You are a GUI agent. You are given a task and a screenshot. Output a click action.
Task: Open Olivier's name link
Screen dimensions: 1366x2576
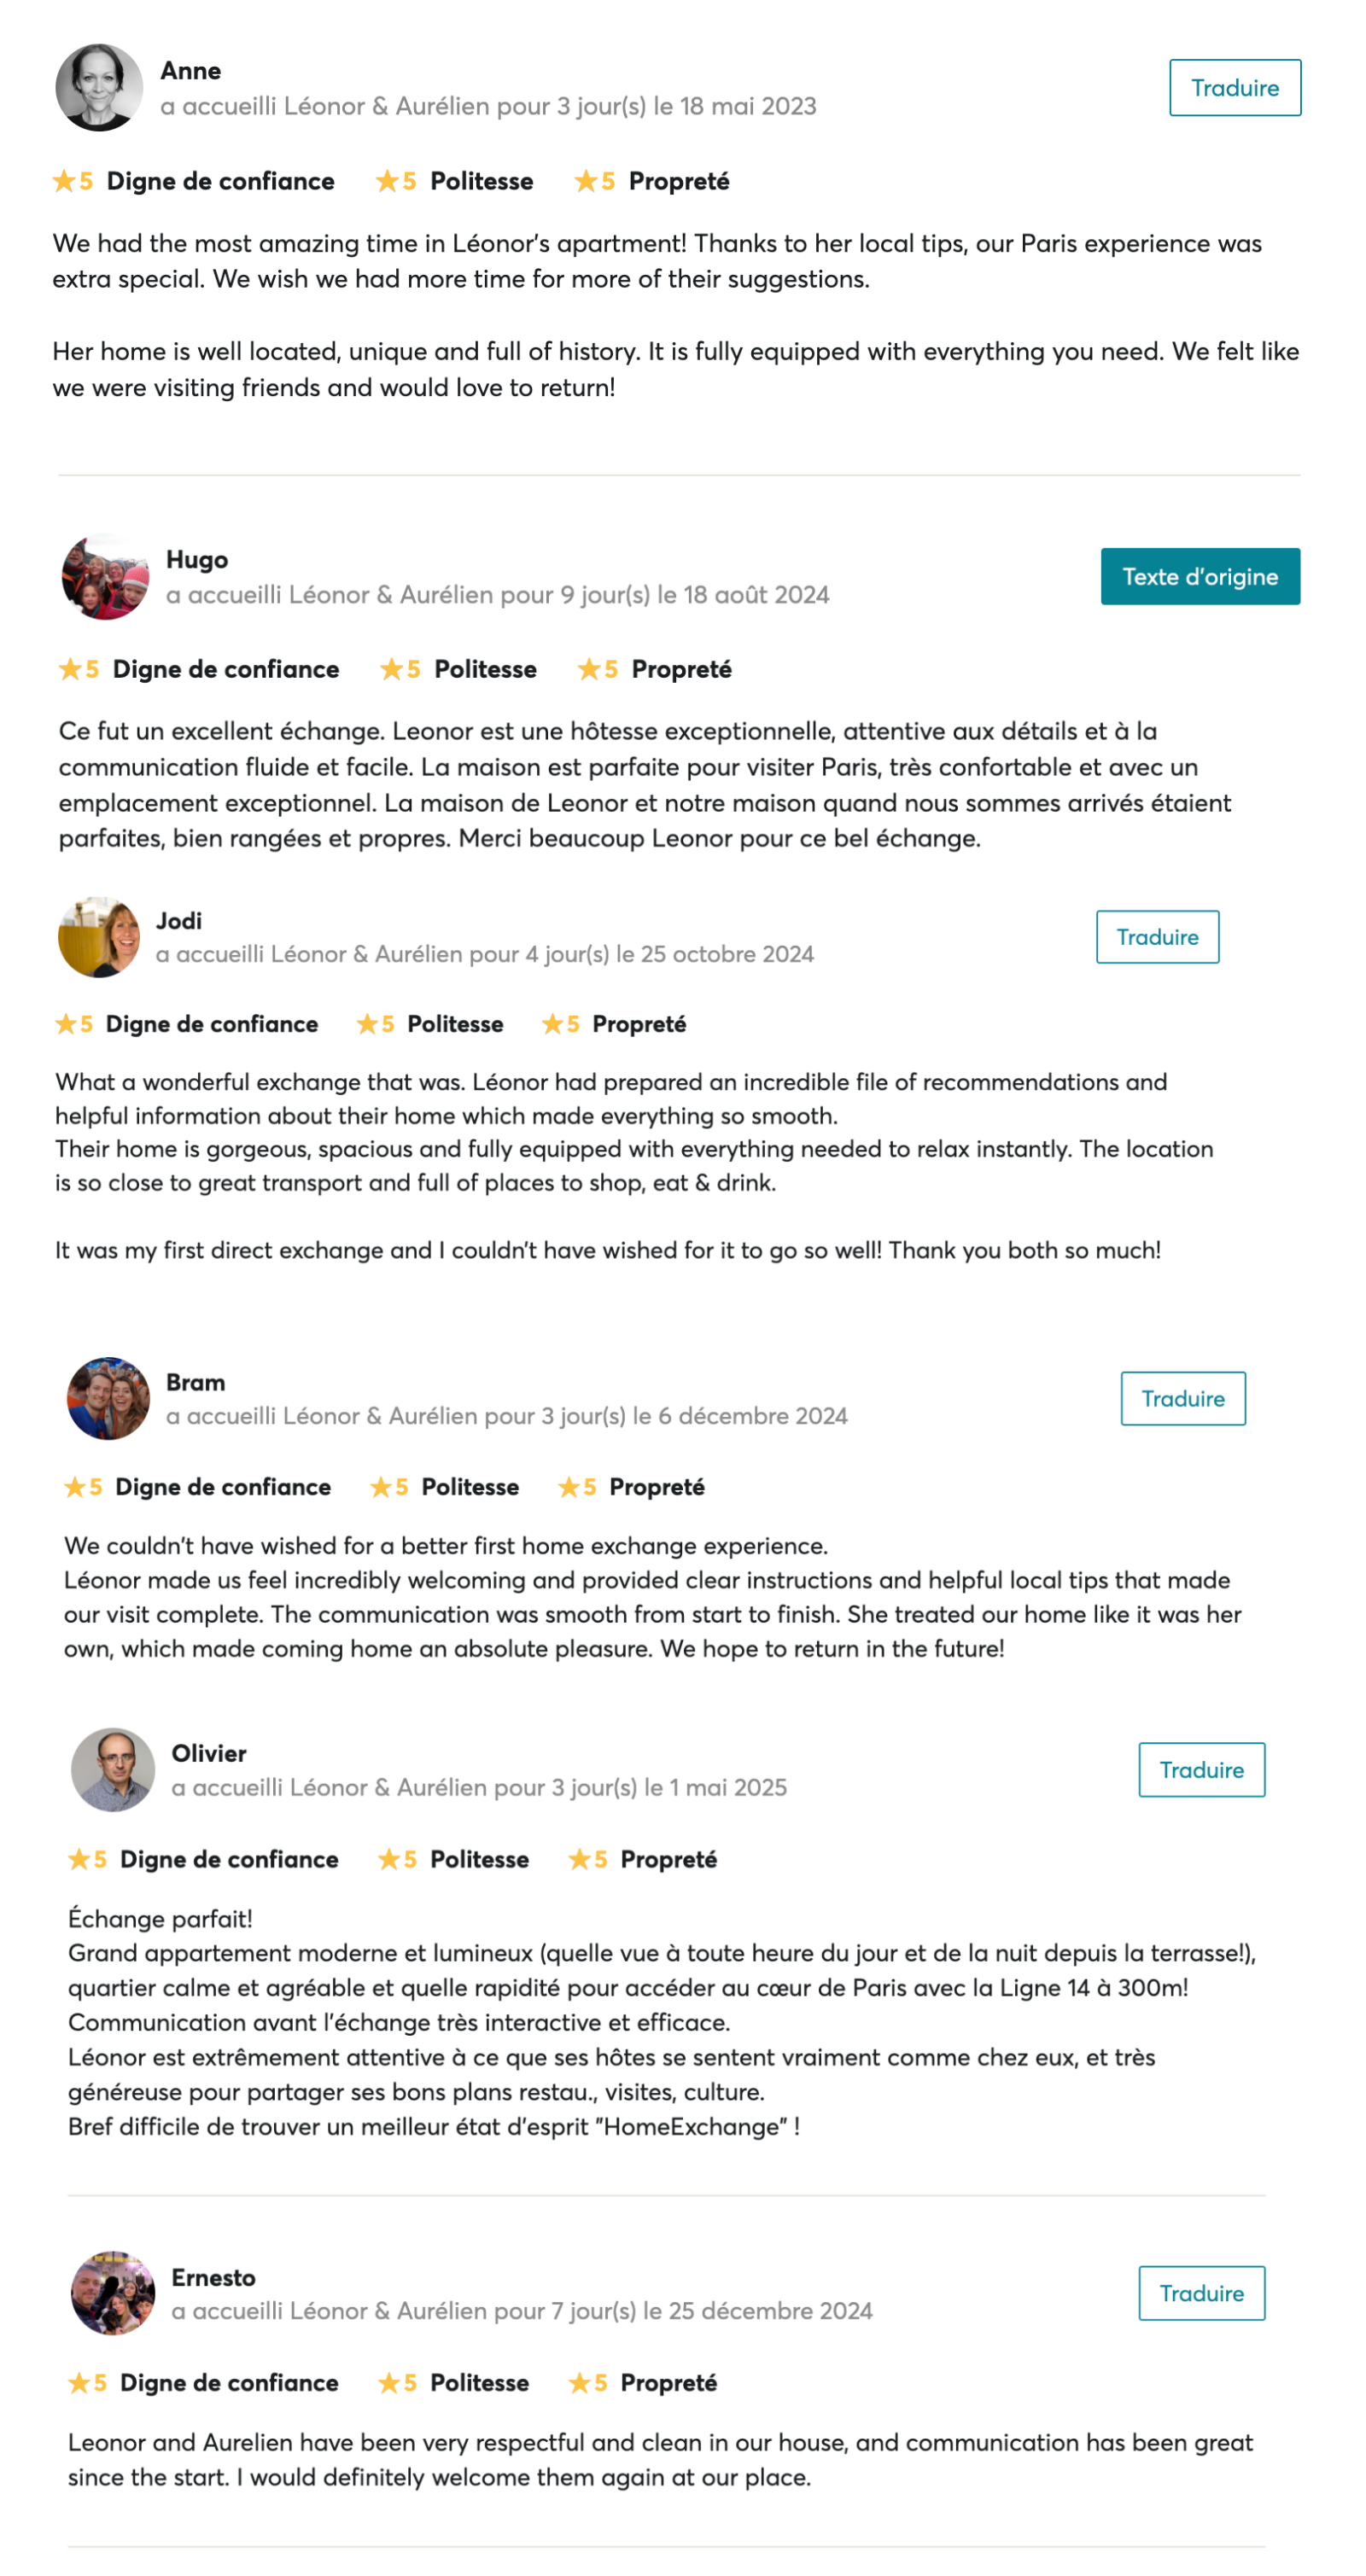coord(209,1753)
